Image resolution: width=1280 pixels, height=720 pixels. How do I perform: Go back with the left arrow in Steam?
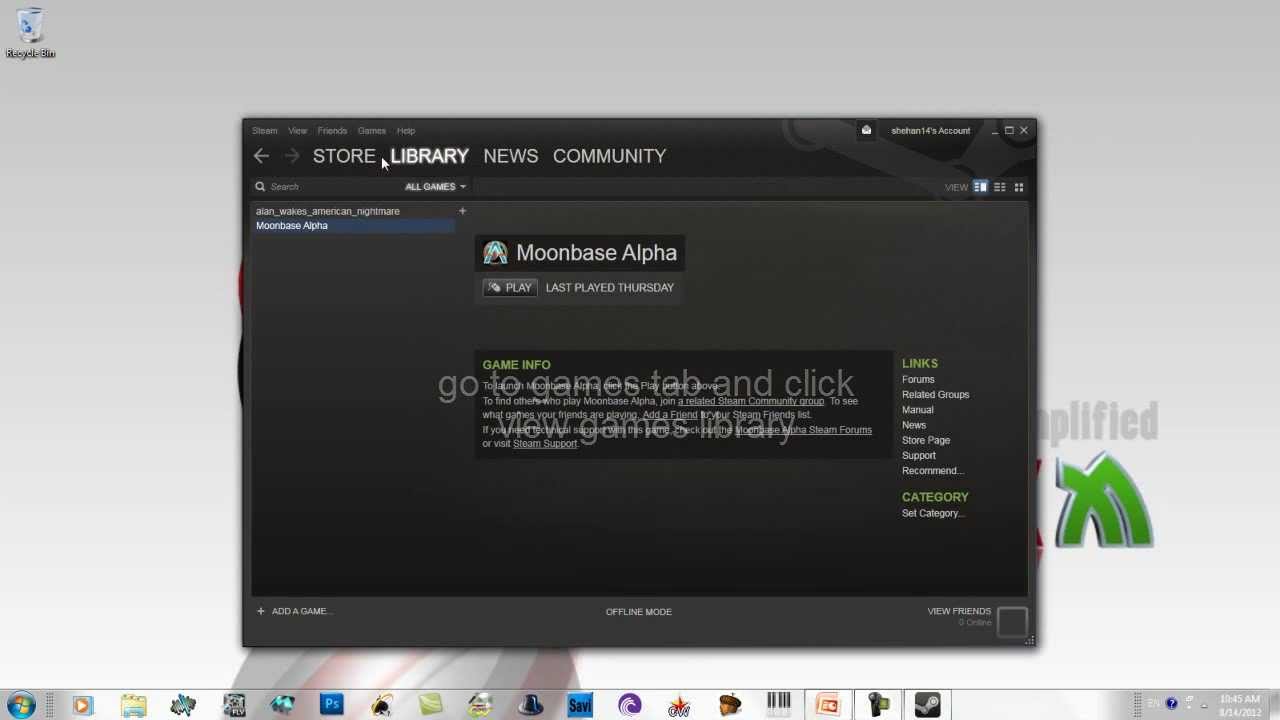click(x=261, y=156)
